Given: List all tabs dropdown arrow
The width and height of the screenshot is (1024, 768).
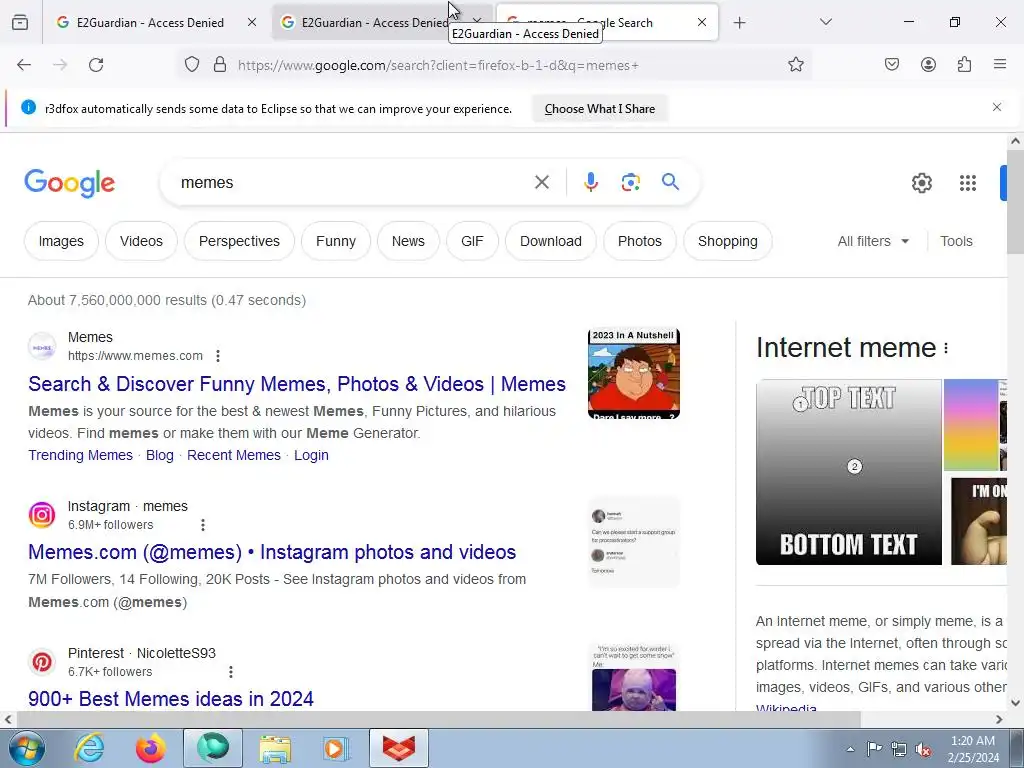Looking at the screenshot, I should click(825, 22).
